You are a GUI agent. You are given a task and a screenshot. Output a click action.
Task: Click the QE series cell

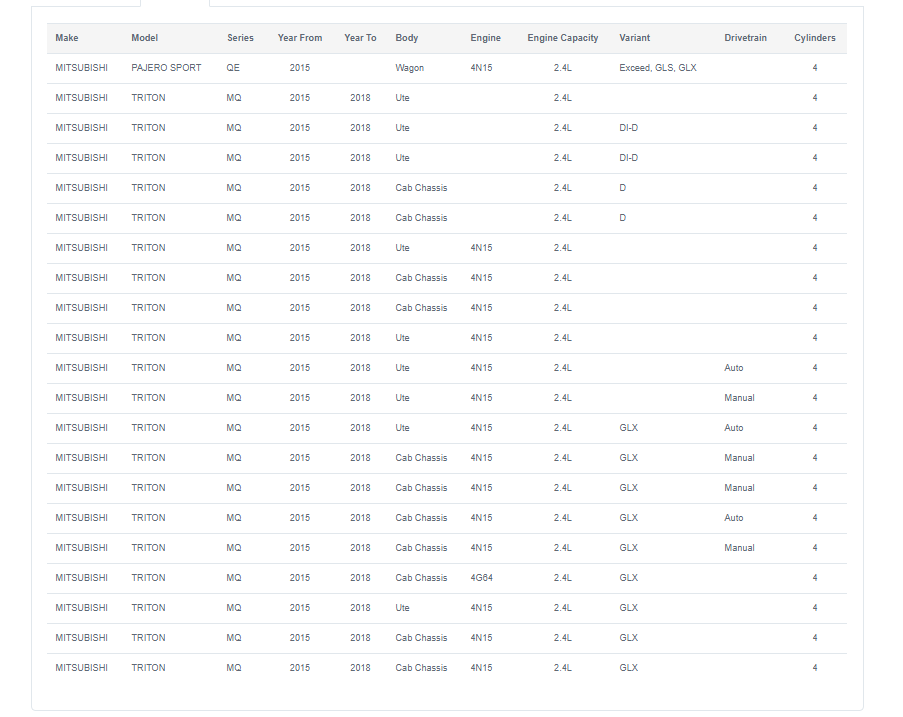pos(233,68)
